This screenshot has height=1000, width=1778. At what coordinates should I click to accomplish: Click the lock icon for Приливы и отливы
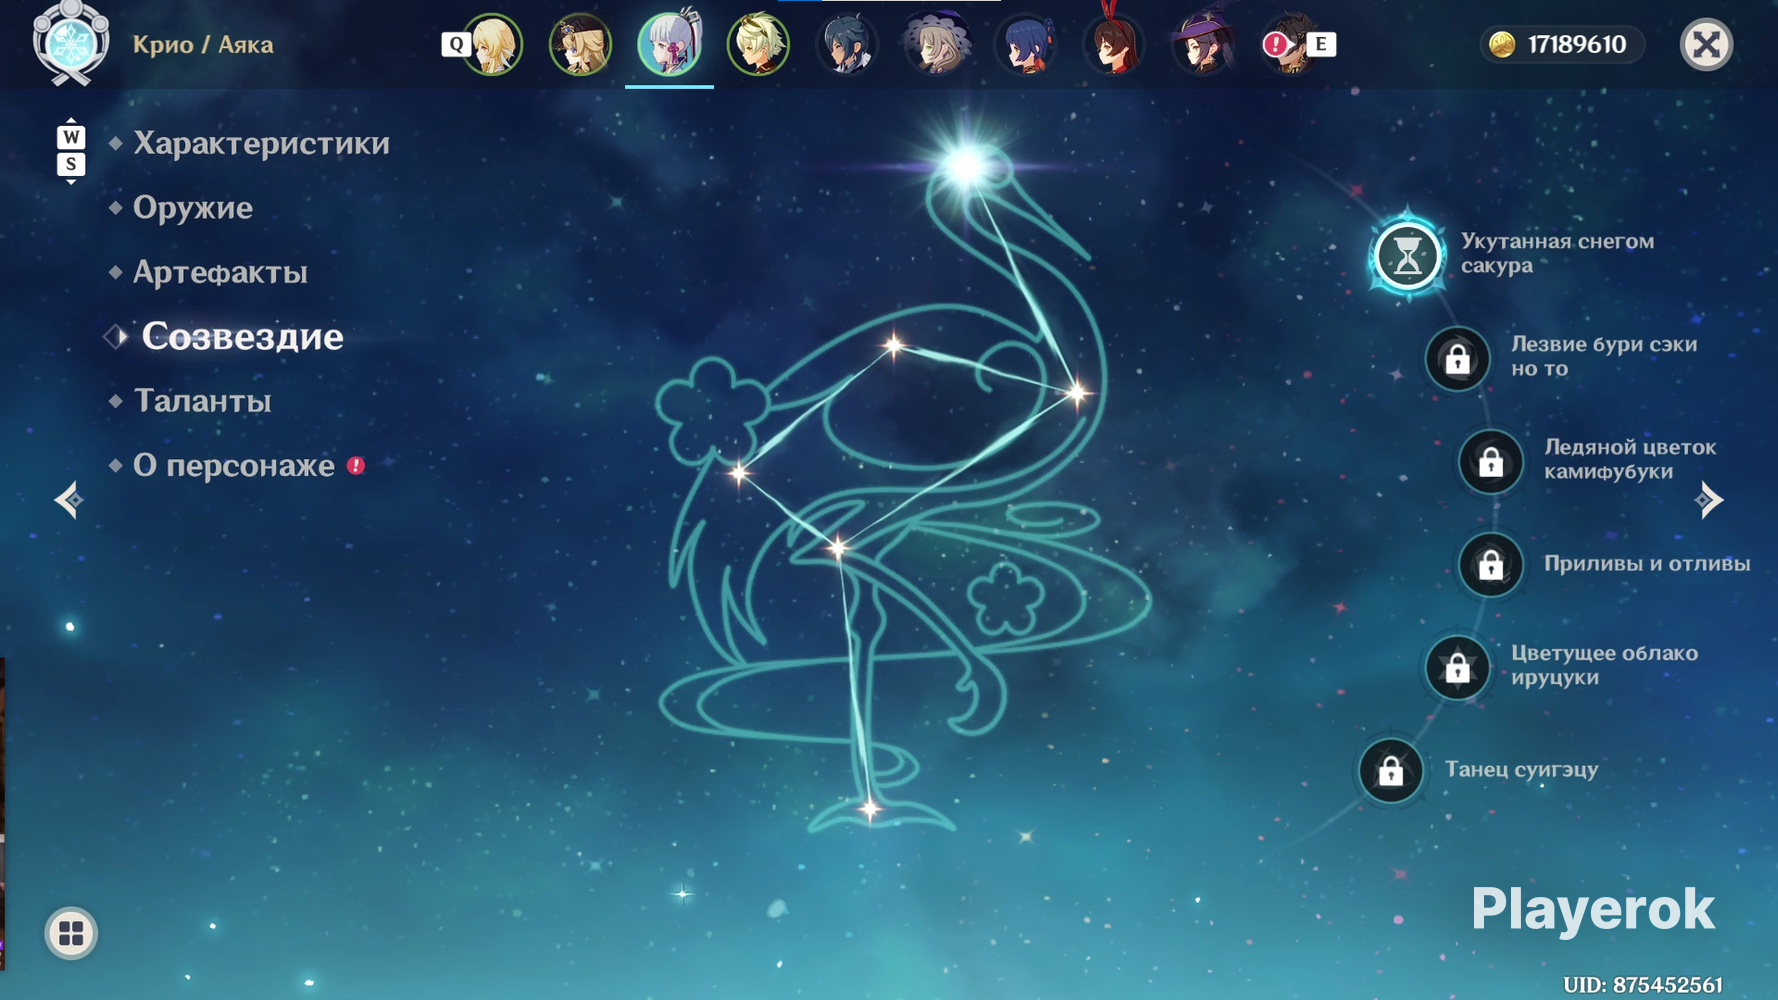point(1491,565)
